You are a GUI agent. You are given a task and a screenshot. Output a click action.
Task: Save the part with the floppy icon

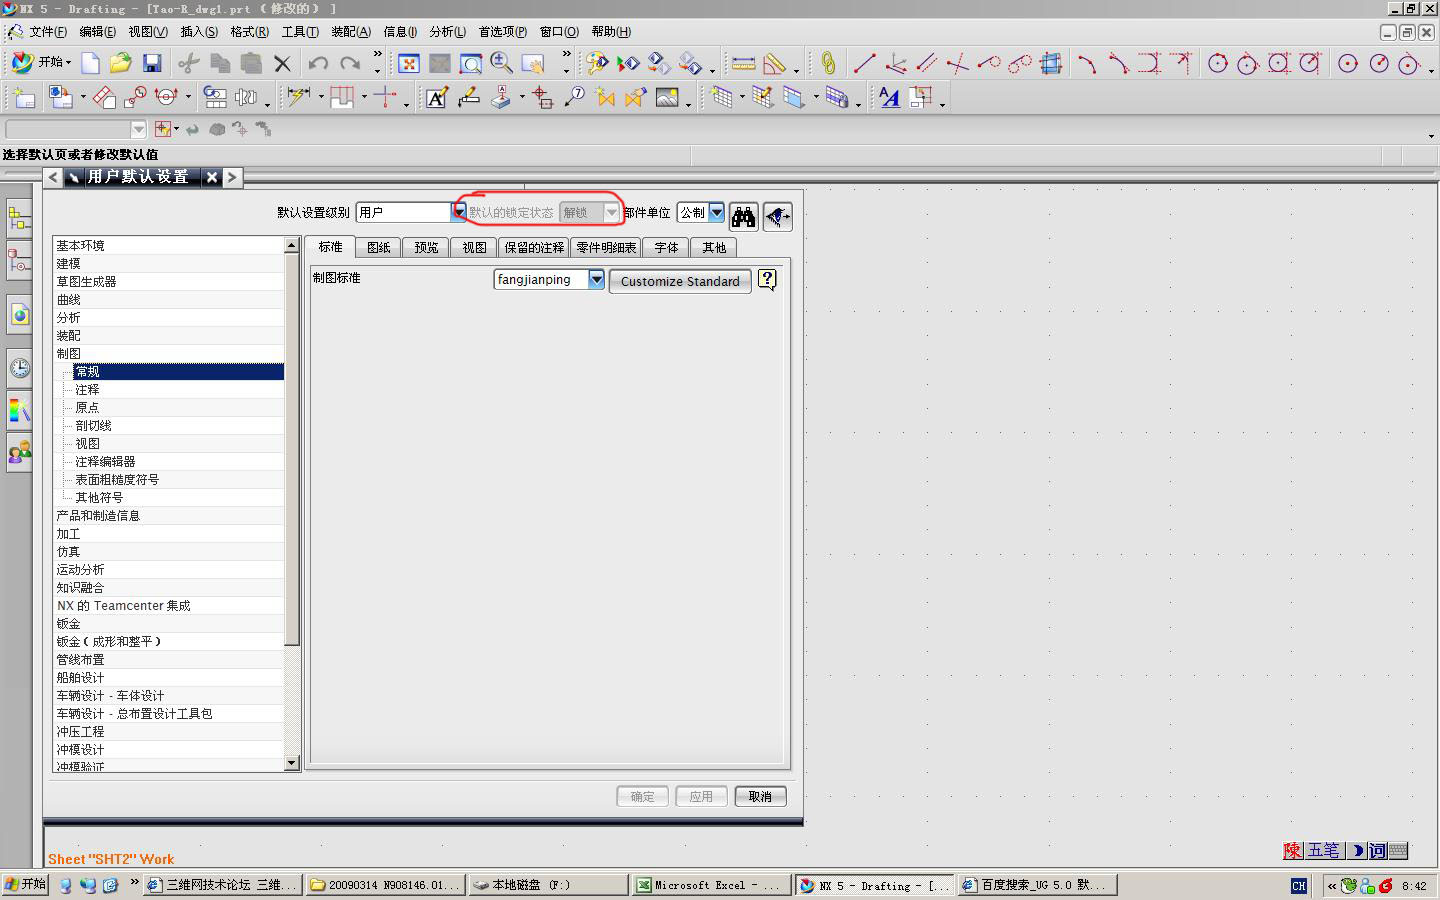152,64
